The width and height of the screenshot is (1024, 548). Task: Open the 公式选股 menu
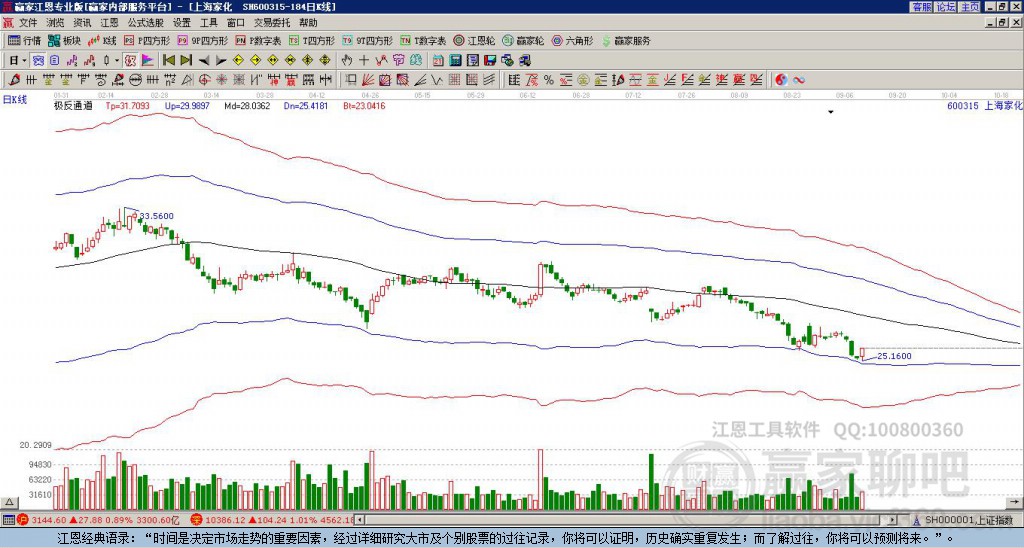point(146,23)
